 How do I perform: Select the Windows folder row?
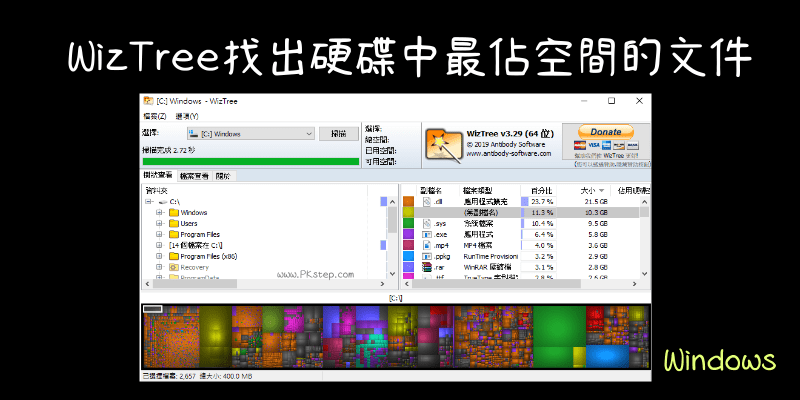click(194, 212)
